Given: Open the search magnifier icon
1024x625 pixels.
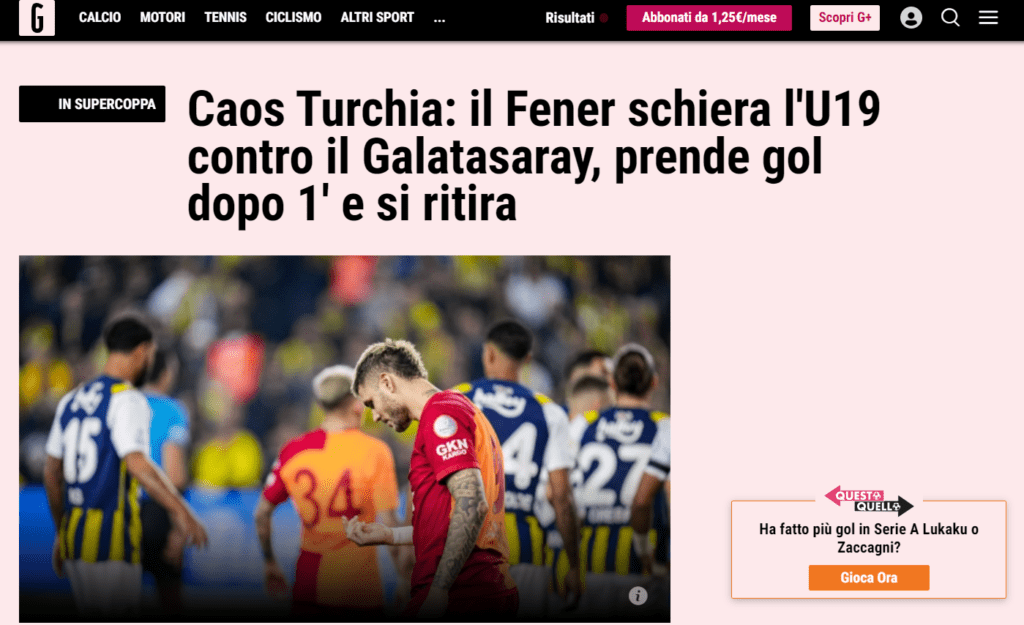Looking at the screenshot, I should pyautogui.click(x=950, y=18).
